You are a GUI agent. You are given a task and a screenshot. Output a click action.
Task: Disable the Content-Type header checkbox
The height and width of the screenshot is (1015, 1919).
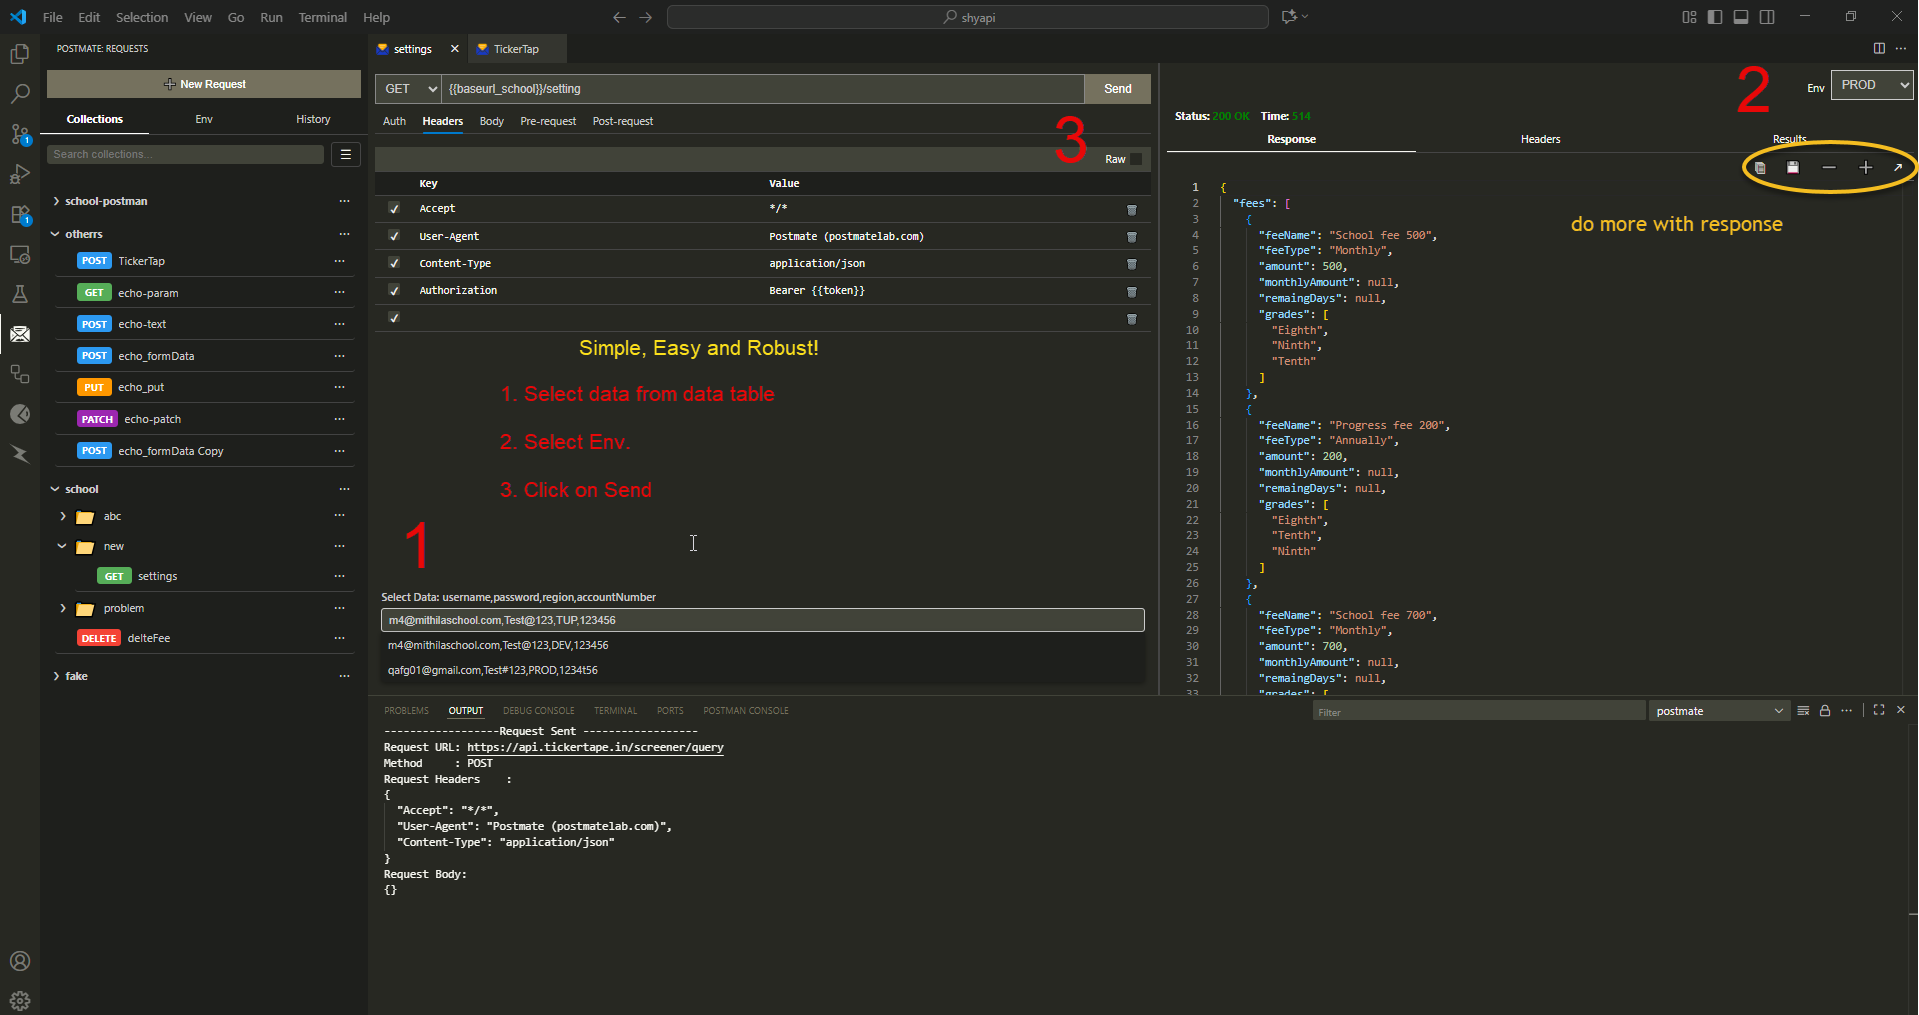pyautogui.click(x=394, y=264)
